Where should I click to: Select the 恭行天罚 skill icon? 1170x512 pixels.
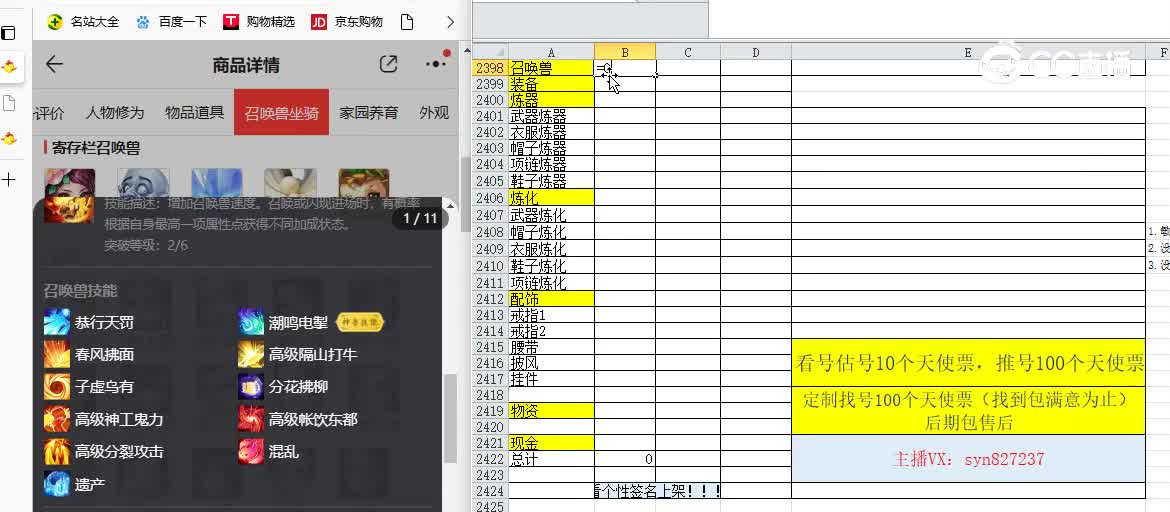pos(57,322)
